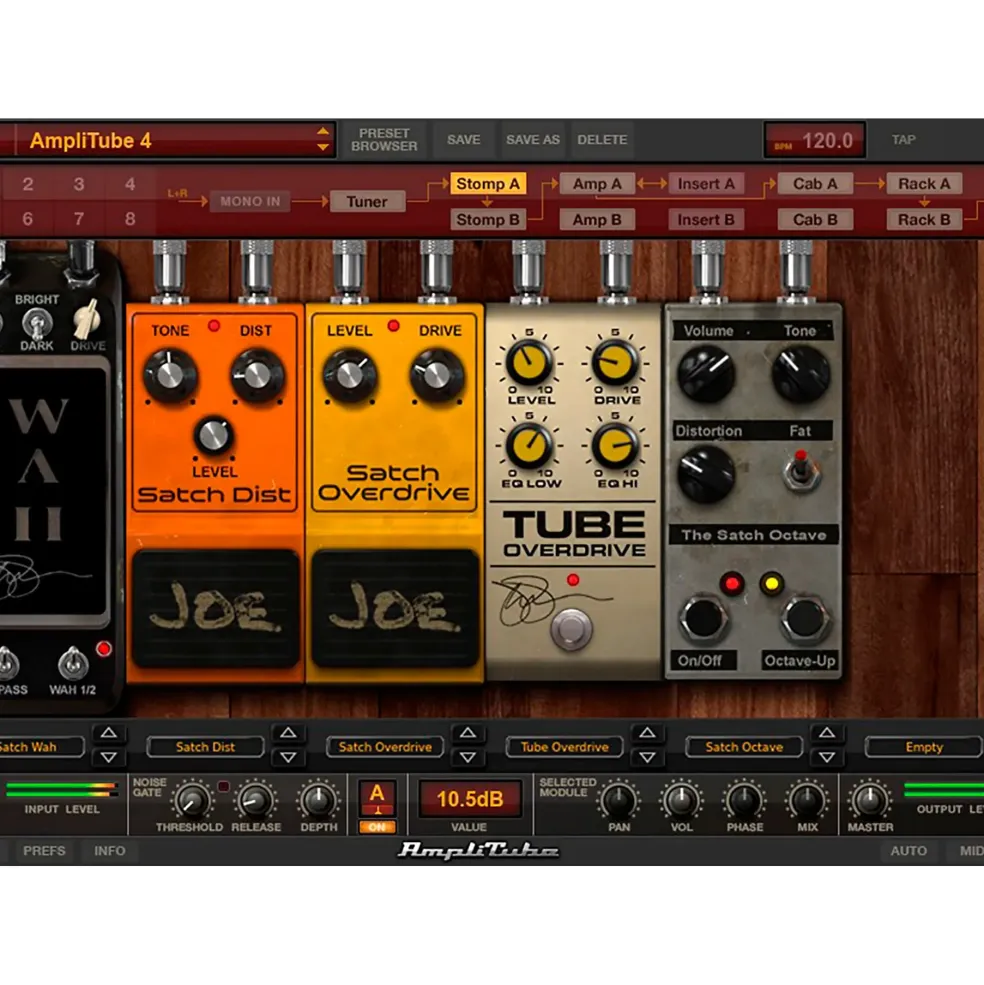The width and height of the screenshot is (984, 985).
Task: Click the DELETE preset button
Action: click(x=602, y=139)
